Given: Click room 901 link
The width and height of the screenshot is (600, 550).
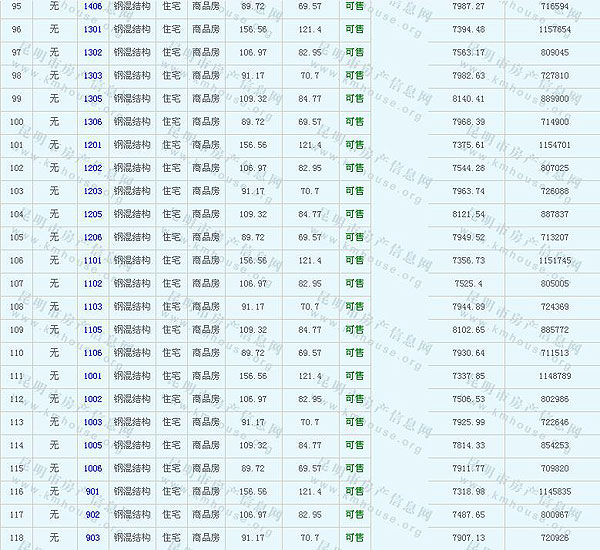Looking at the screenshot, I should (x=92, y=492).
